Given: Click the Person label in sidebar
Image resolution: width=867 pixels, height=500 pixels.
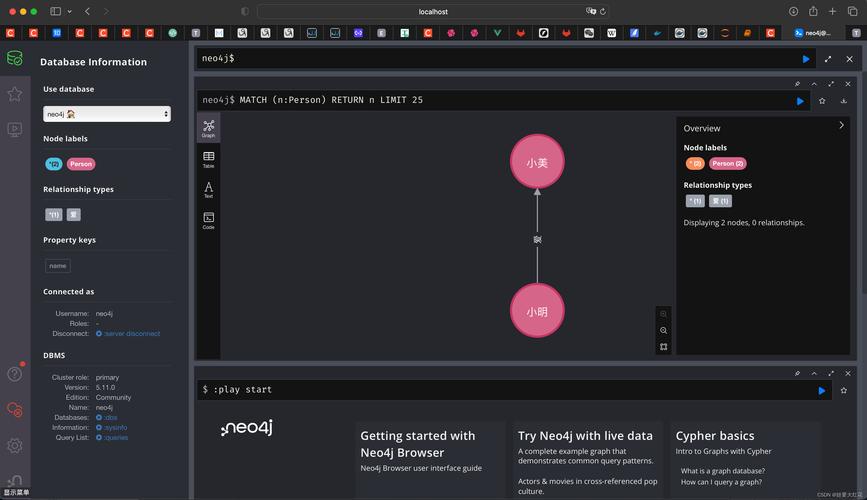Looking at the screenshot, I should point(81,164).
